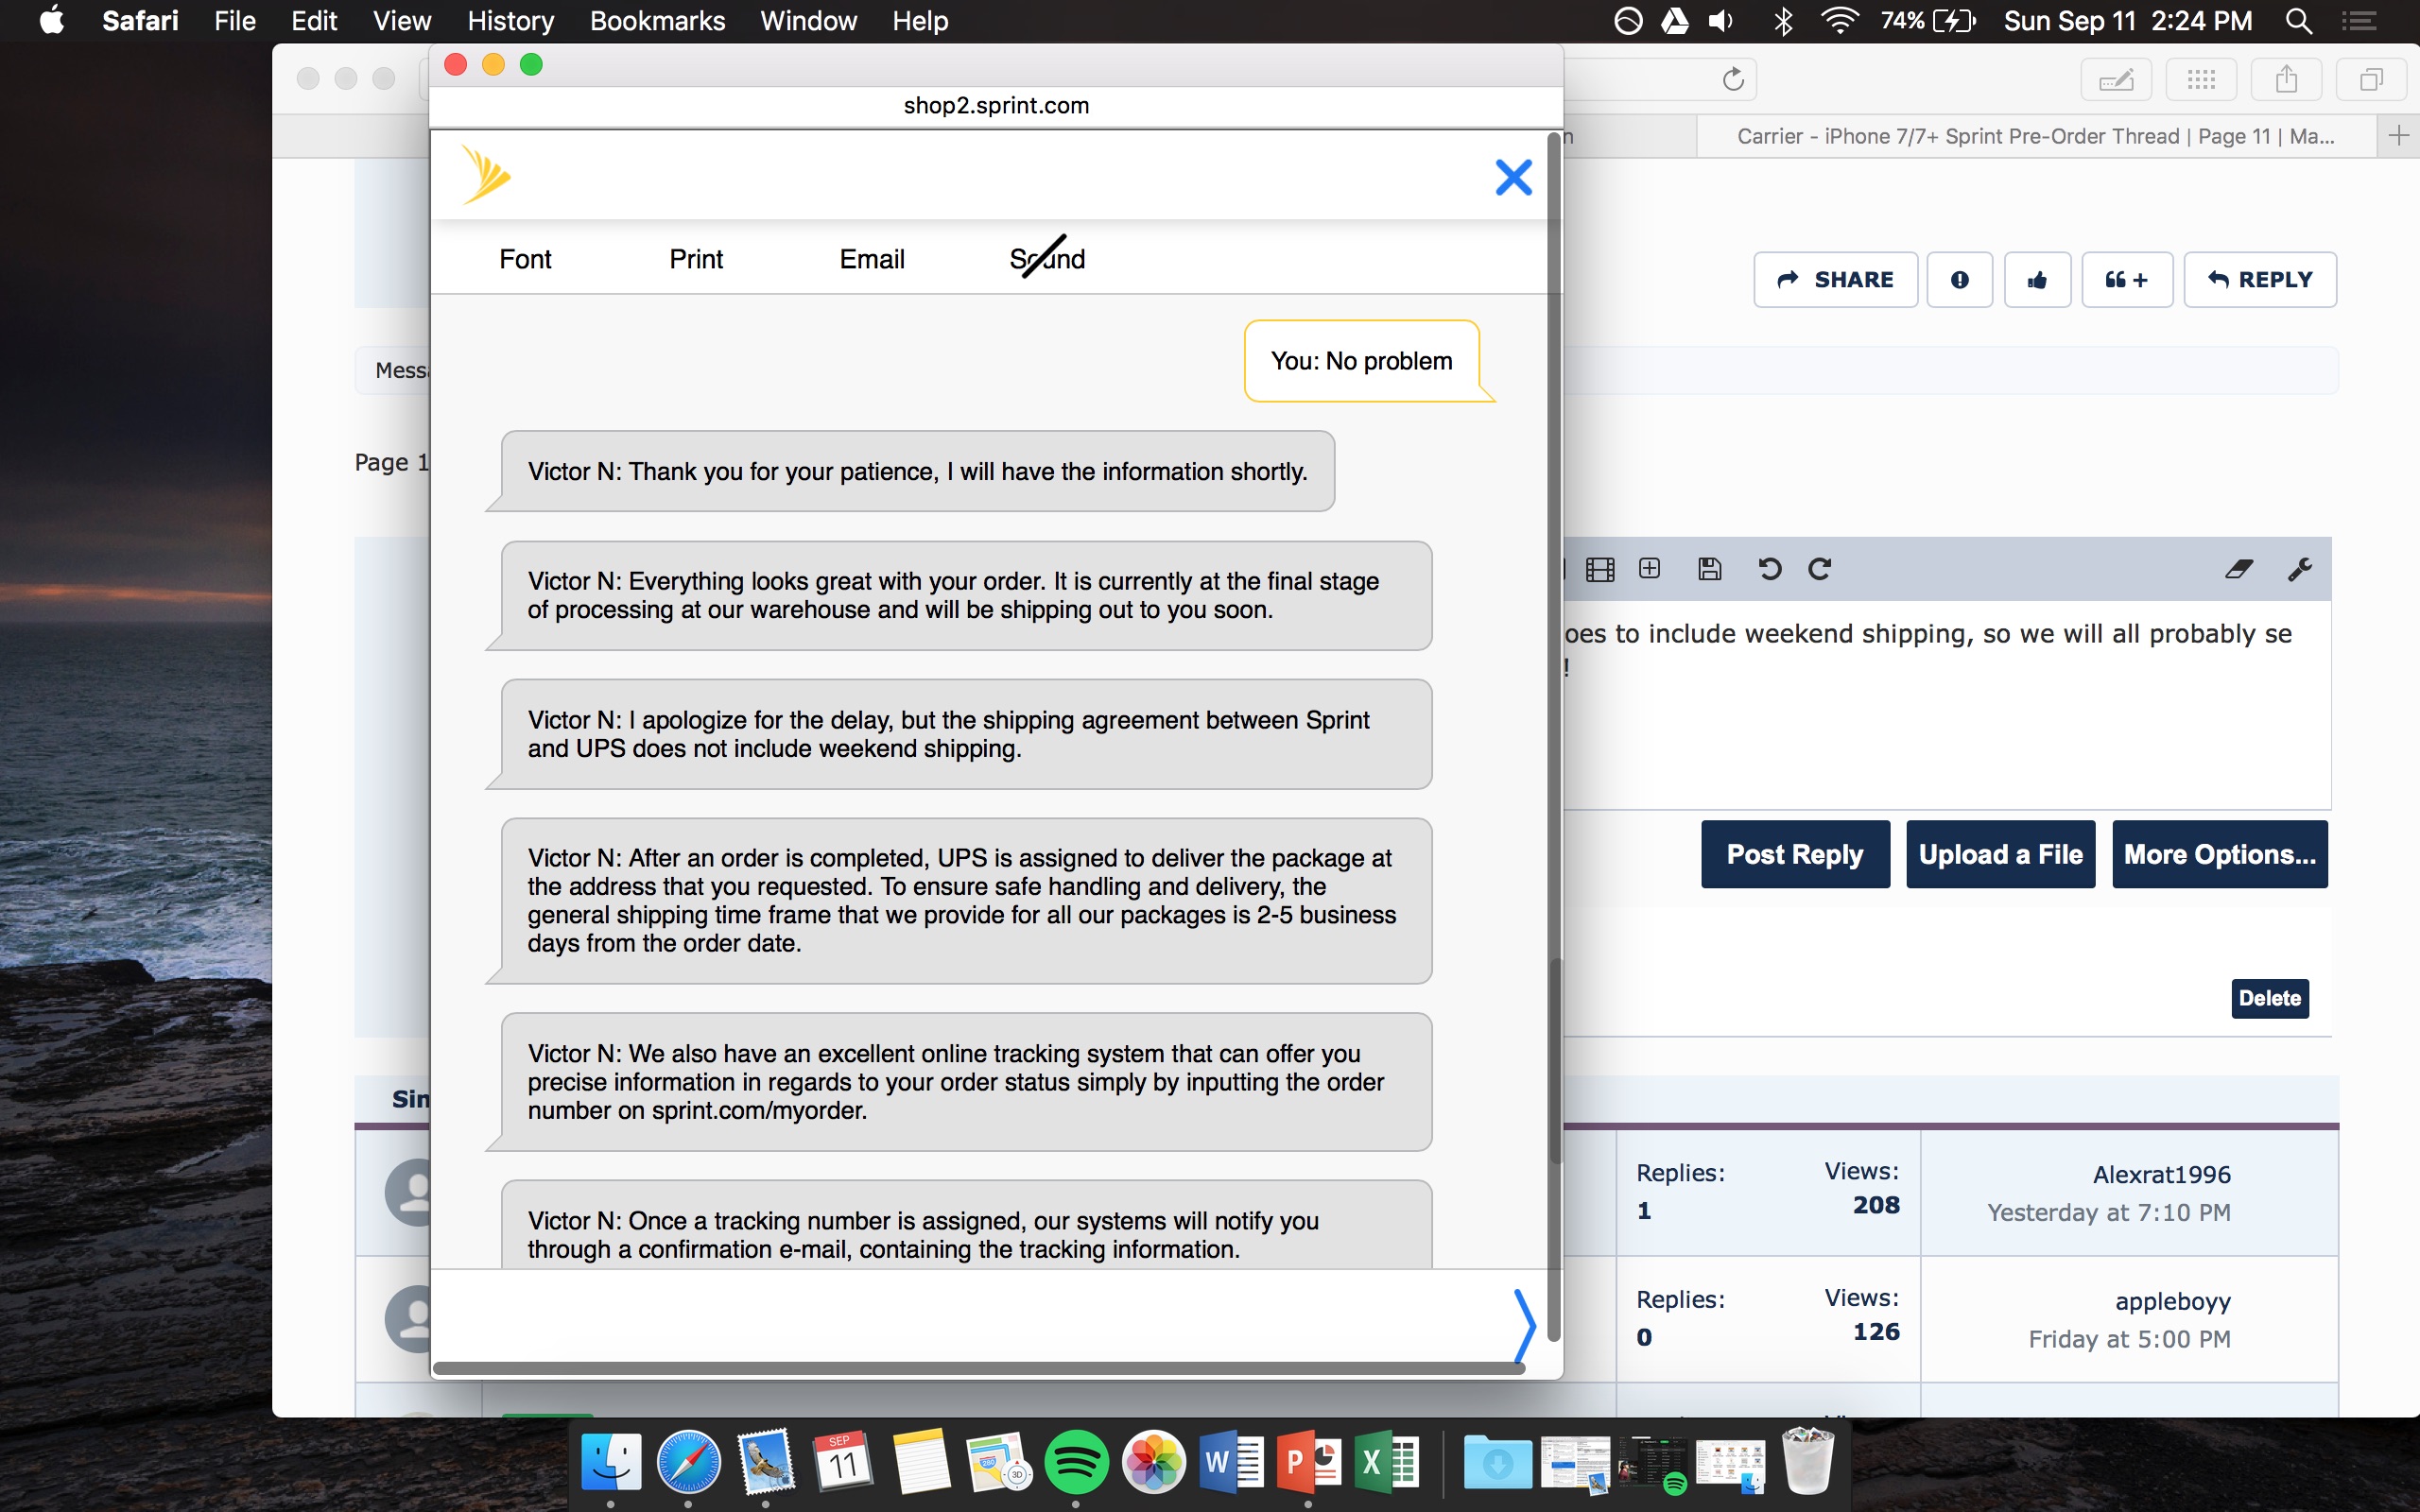Click the redo icon in reply editor
This screenshot has height=1512, width=2420.
[1819, 569]
